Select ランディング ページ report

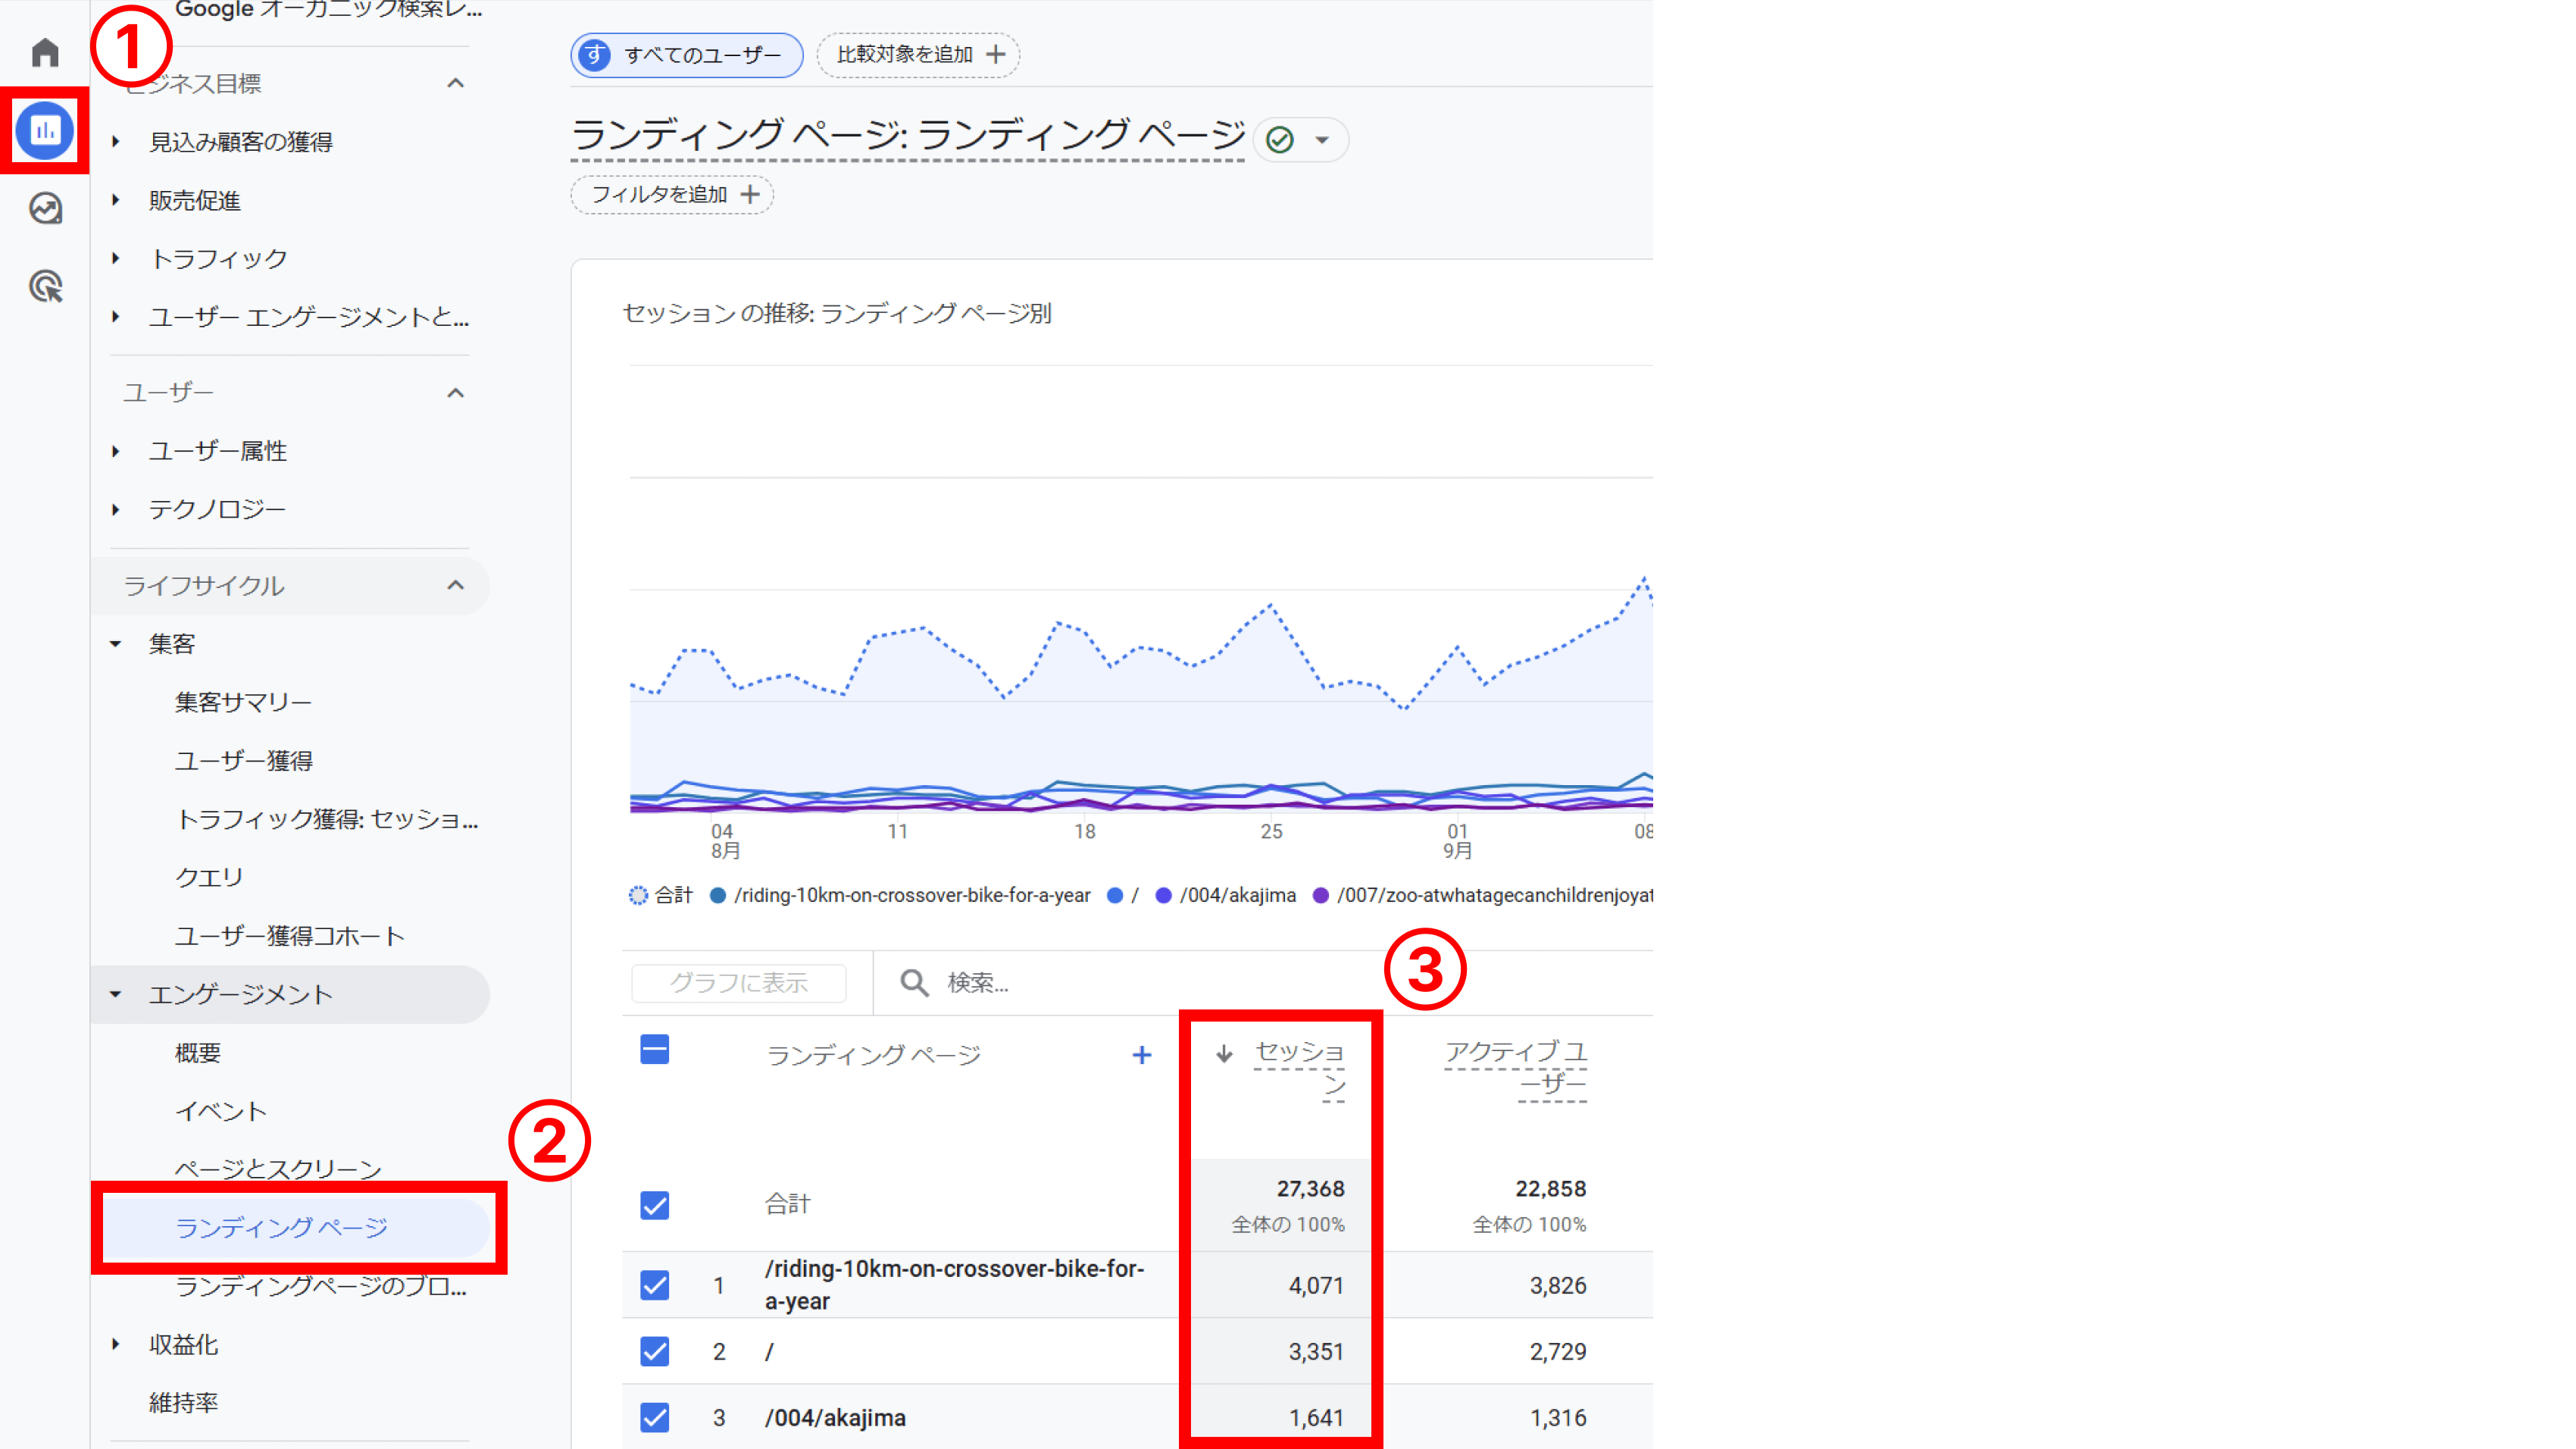[x=281, y=1227]
